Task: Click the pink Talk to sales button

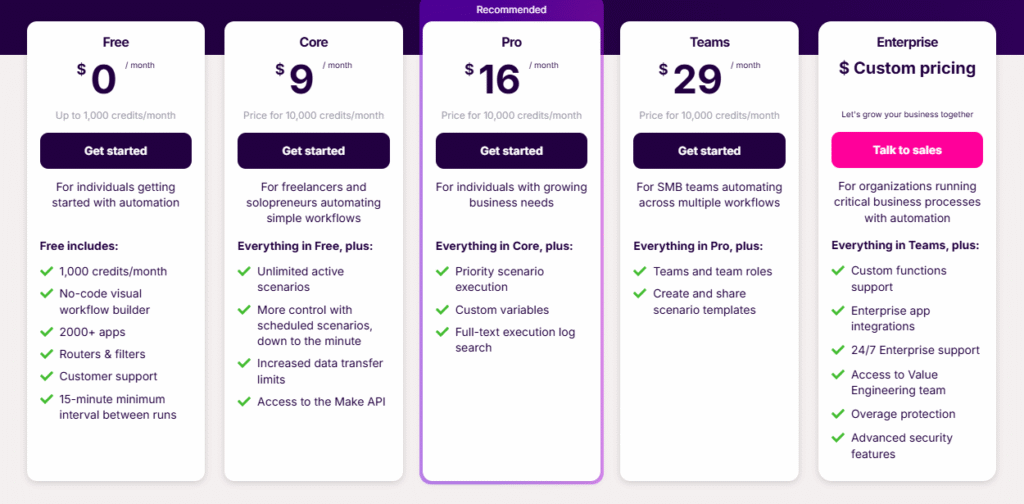Action: [907, 150]
